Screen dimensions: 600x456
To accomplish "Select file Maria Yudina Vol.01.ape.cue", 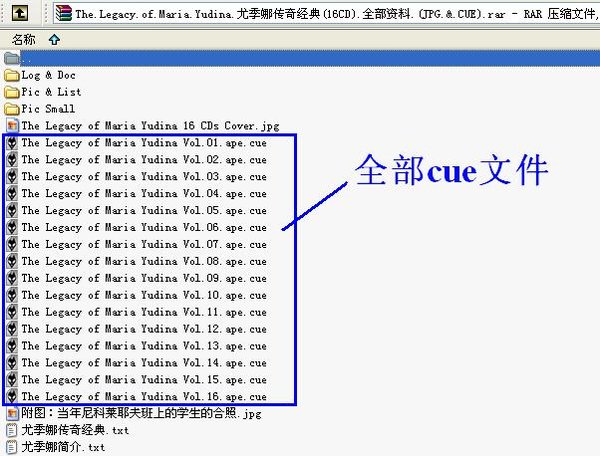I will 144,143.
